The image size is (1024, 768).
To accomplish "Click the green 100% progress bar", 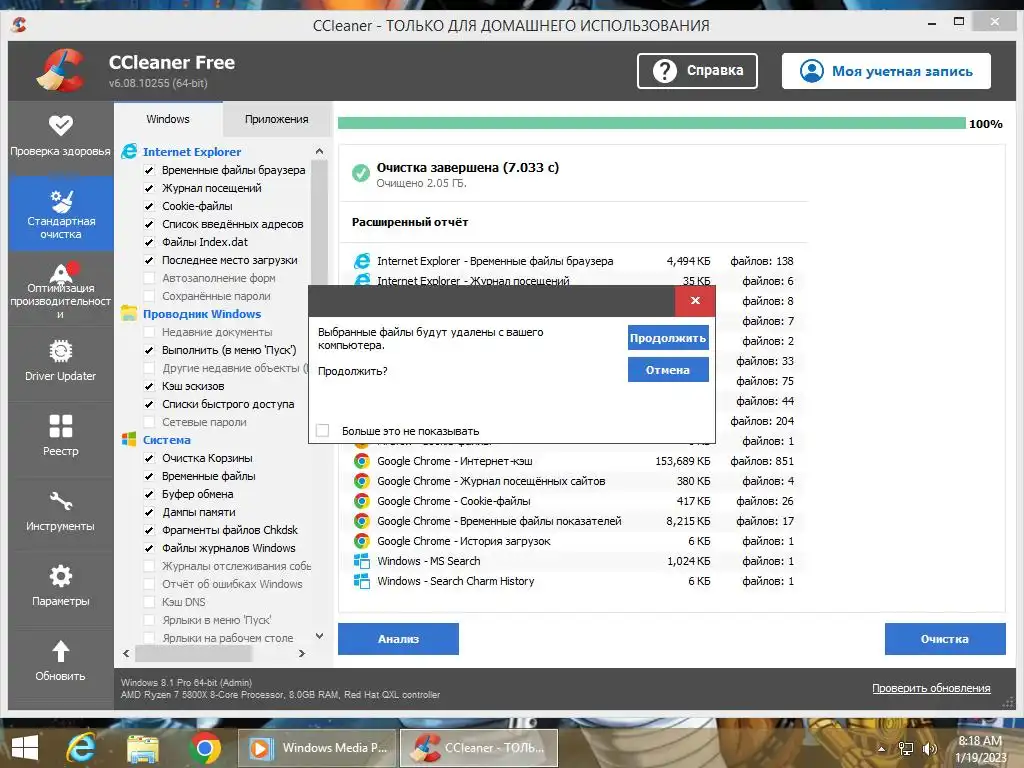I will (x=652, y=123).
